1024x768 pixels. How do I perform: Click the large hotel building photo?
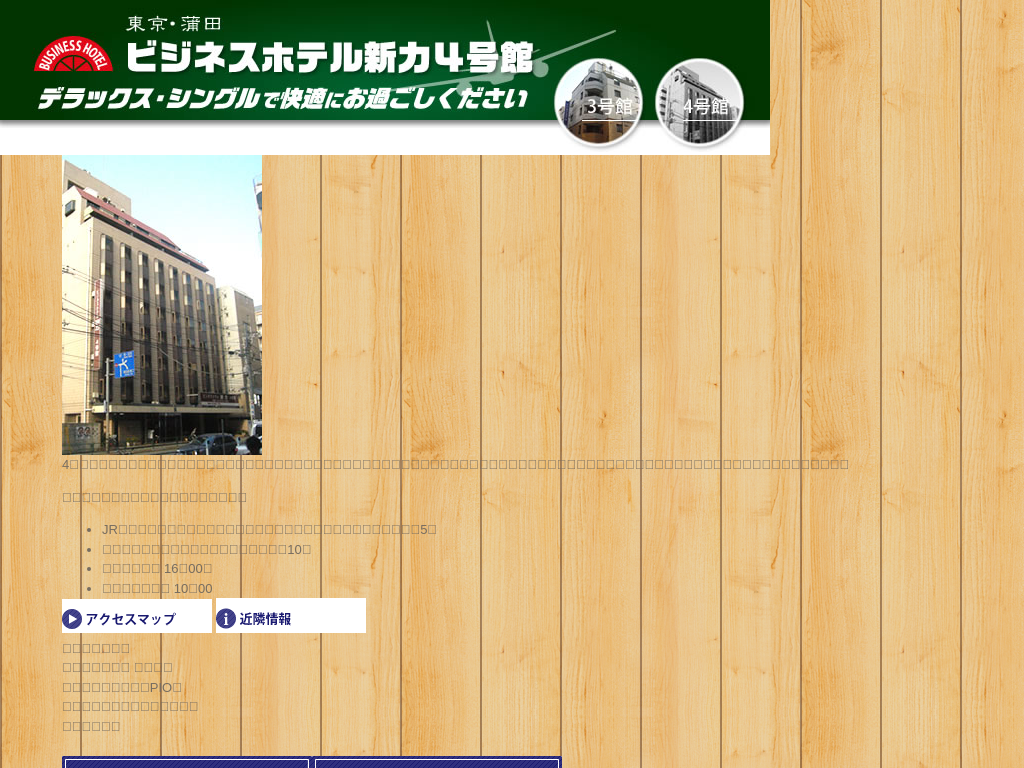coord(162,305)
